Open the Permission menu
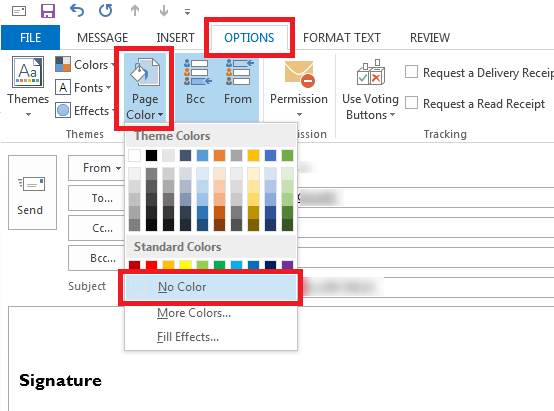The image size is (554, 411). tap(299, 88)
